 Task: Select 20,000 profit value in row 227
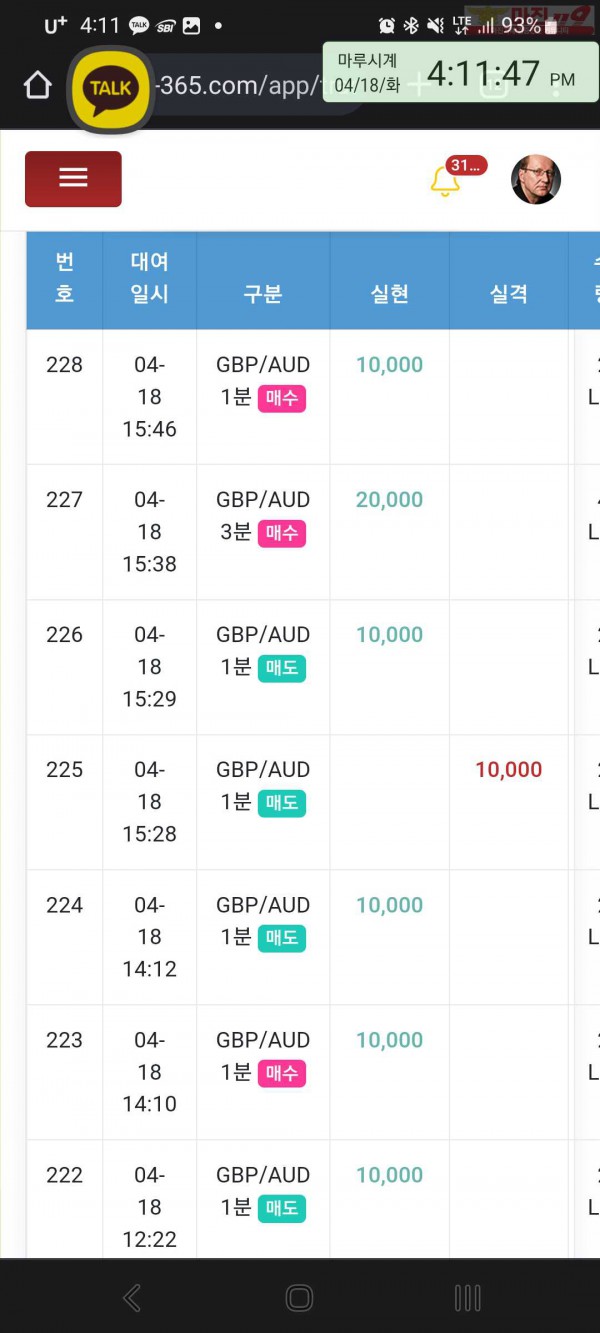click(x=389, y=500)
